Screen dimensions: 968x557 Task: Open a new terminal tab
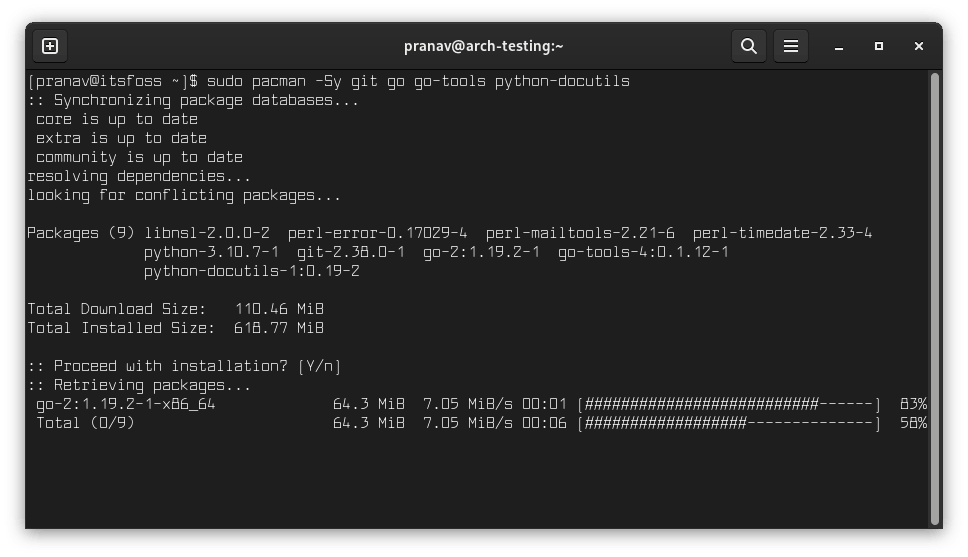point(51,46)
